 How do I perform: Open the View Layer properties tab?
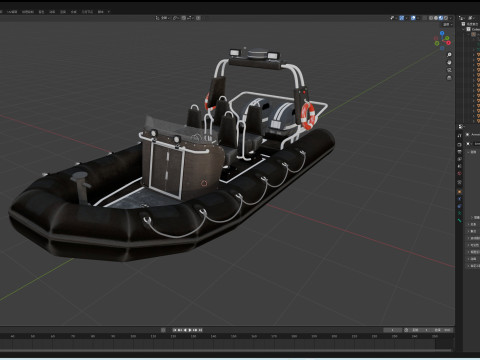click(460, 159)
